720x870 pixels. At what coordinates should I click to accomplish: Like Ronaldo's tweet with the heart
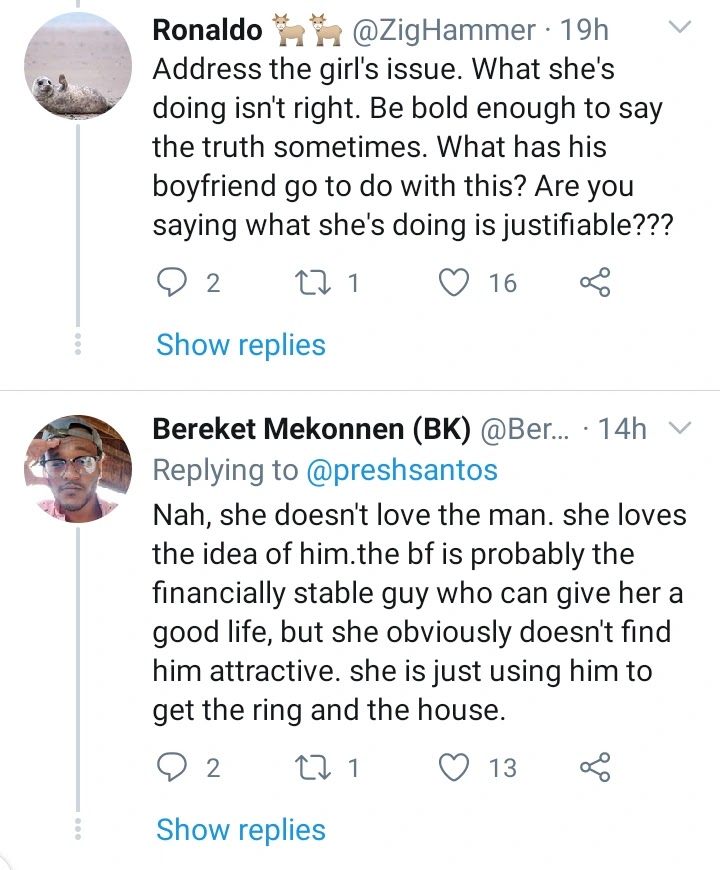[456, 284]
